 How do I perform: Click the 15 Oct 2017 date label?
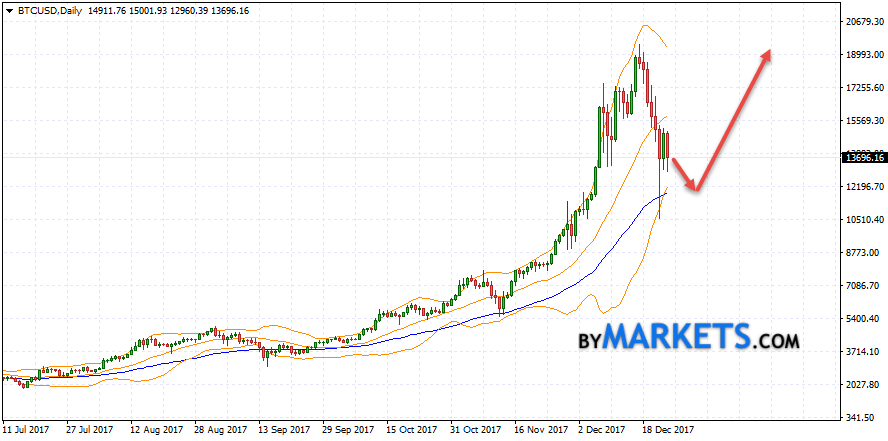[412, 428]
